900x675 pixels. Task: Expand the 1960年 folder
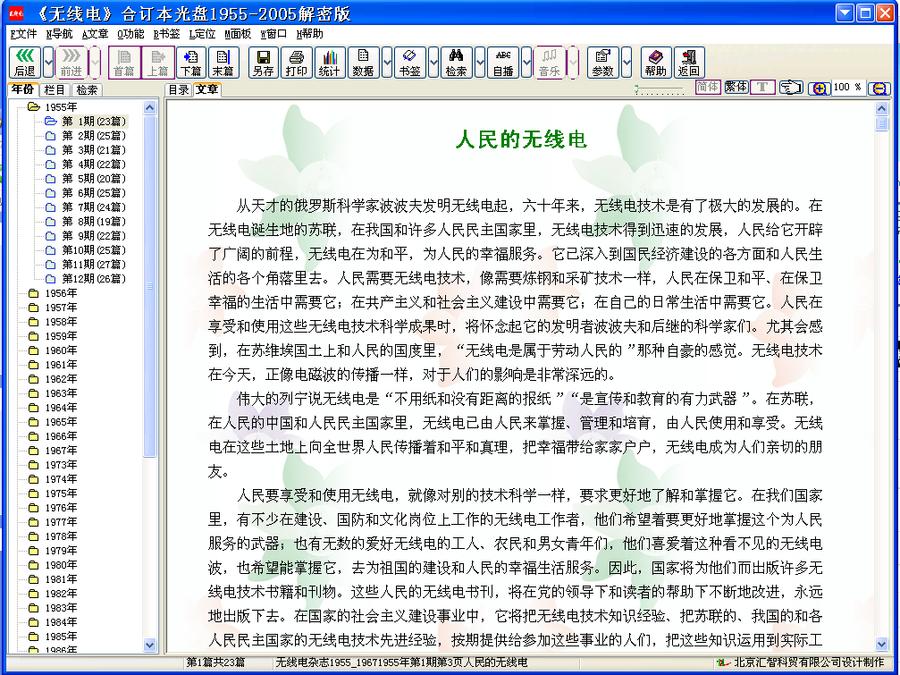(x=60, y=351)
